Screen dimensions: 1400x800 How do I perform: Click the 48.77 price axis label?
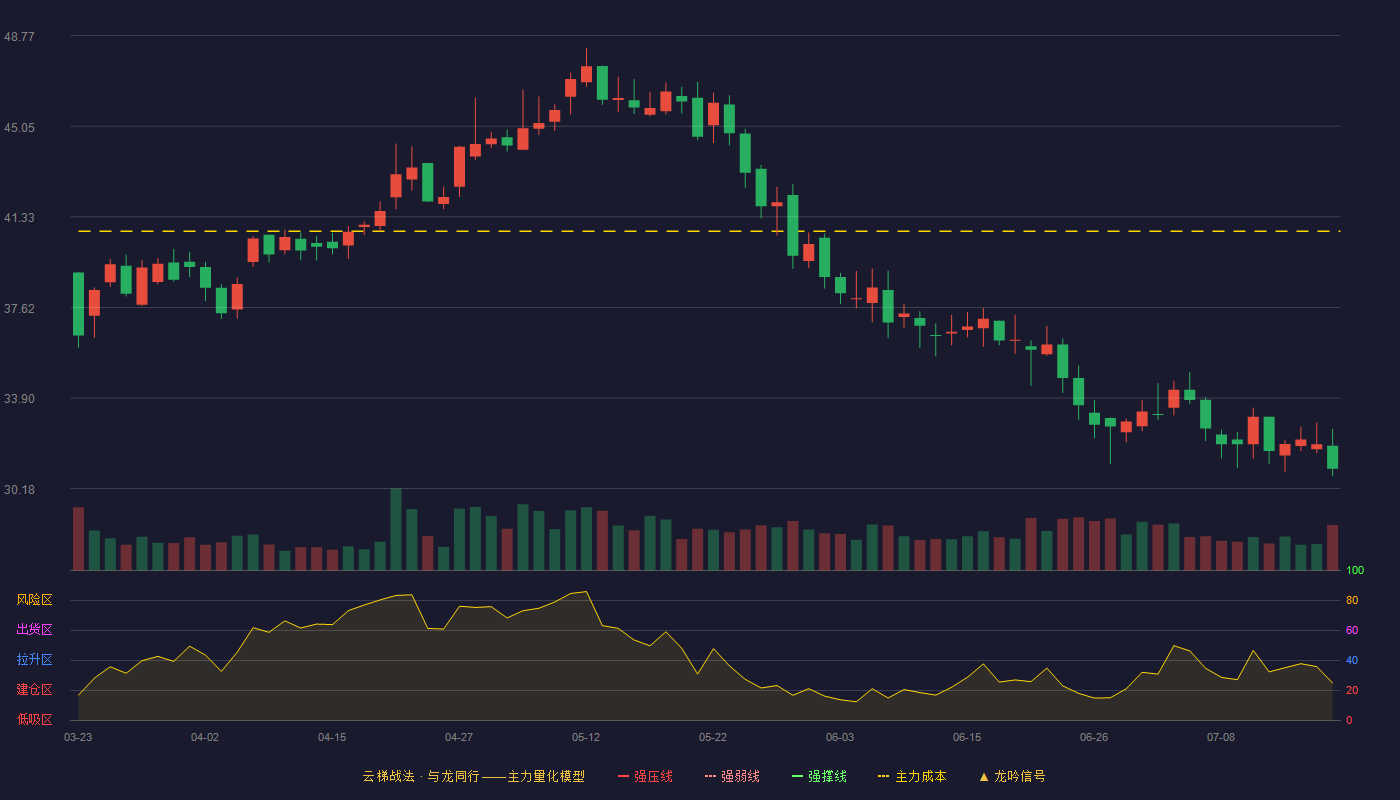click(x=19, y=36)
